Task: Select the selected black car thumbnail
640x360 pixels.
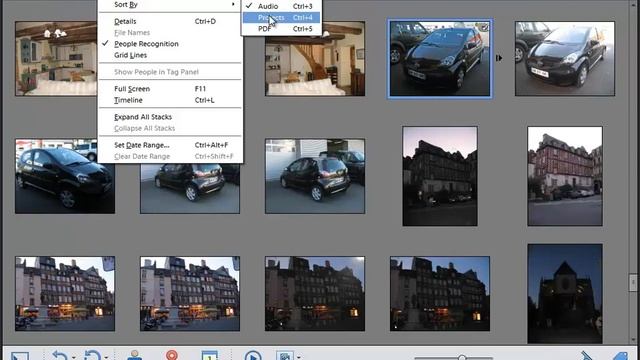Action: pos(440,59)
